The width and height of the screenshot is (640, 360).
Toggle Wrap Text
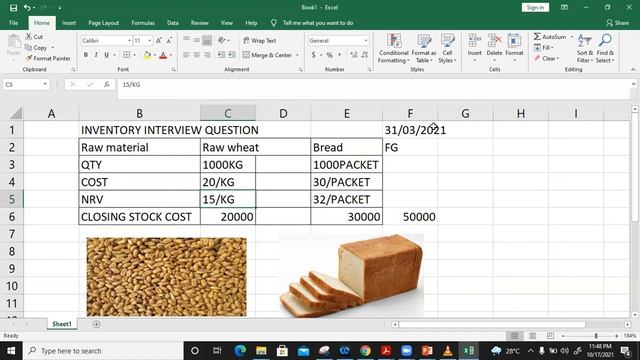point(260,40)
